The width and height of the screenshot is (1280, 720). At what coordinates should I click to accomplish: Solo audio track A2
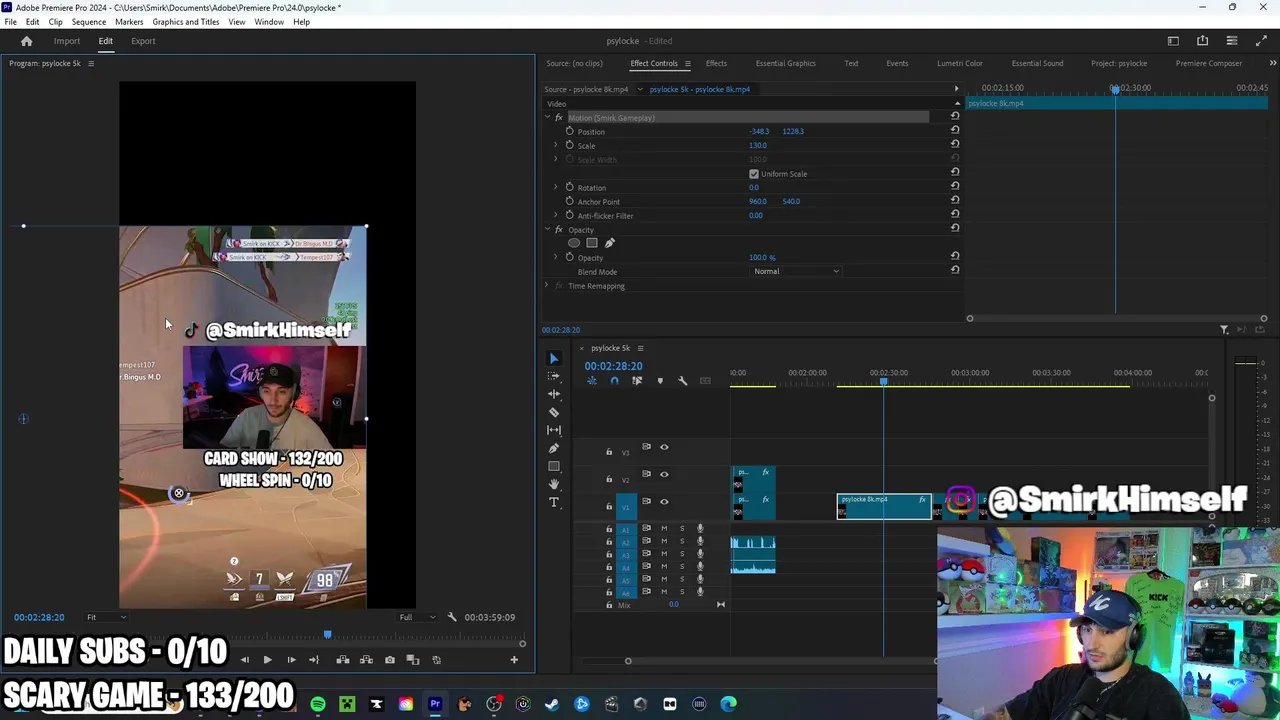click(682, 541)
